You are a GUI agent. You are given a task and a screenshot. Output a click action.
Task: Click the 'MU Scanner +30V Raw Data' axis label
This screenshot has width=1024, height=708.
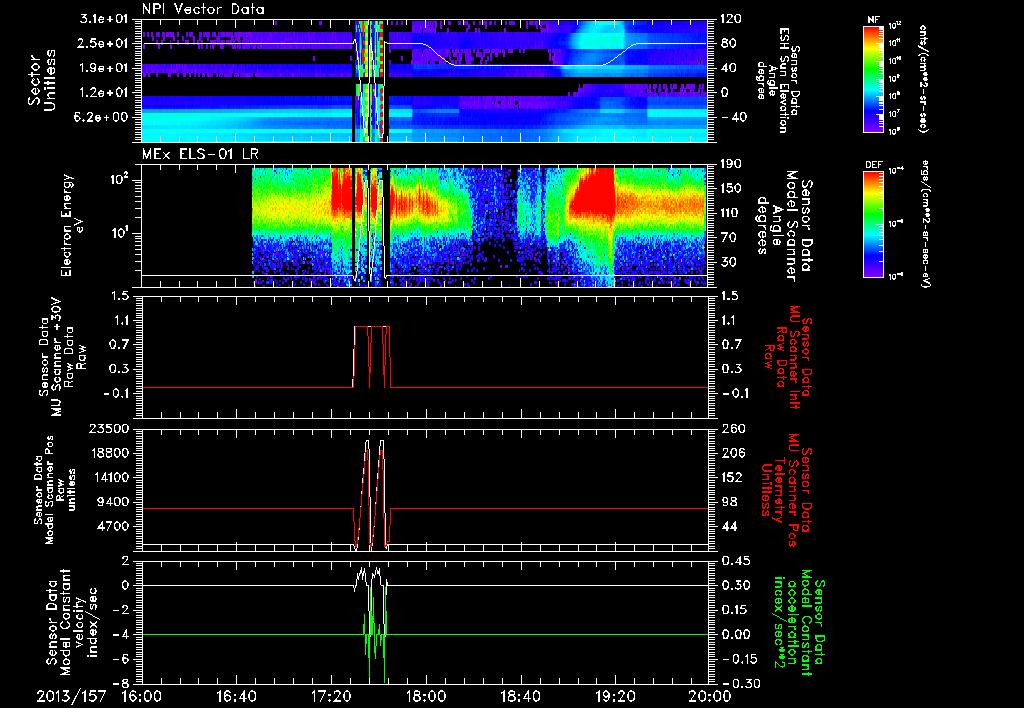(62, 357)
